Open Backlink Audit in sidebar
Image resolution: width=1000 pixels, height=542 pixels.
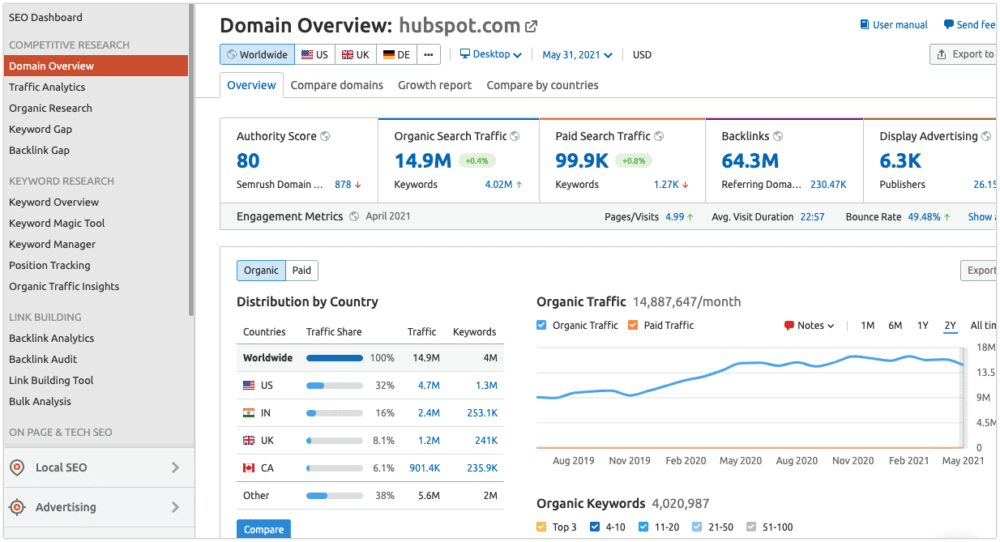(43, 359)
